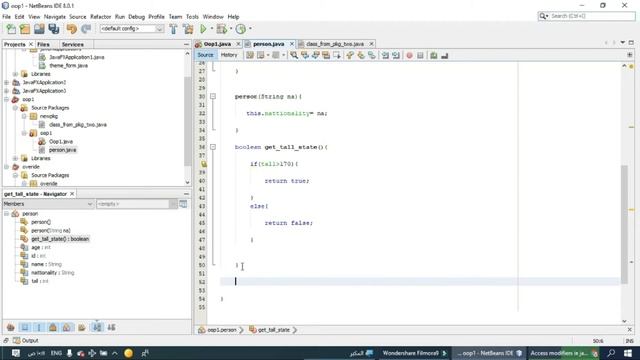Toggle Bookmark editor toolbar icon
This screenshot has height=360, width=640.
pos(371,55)
